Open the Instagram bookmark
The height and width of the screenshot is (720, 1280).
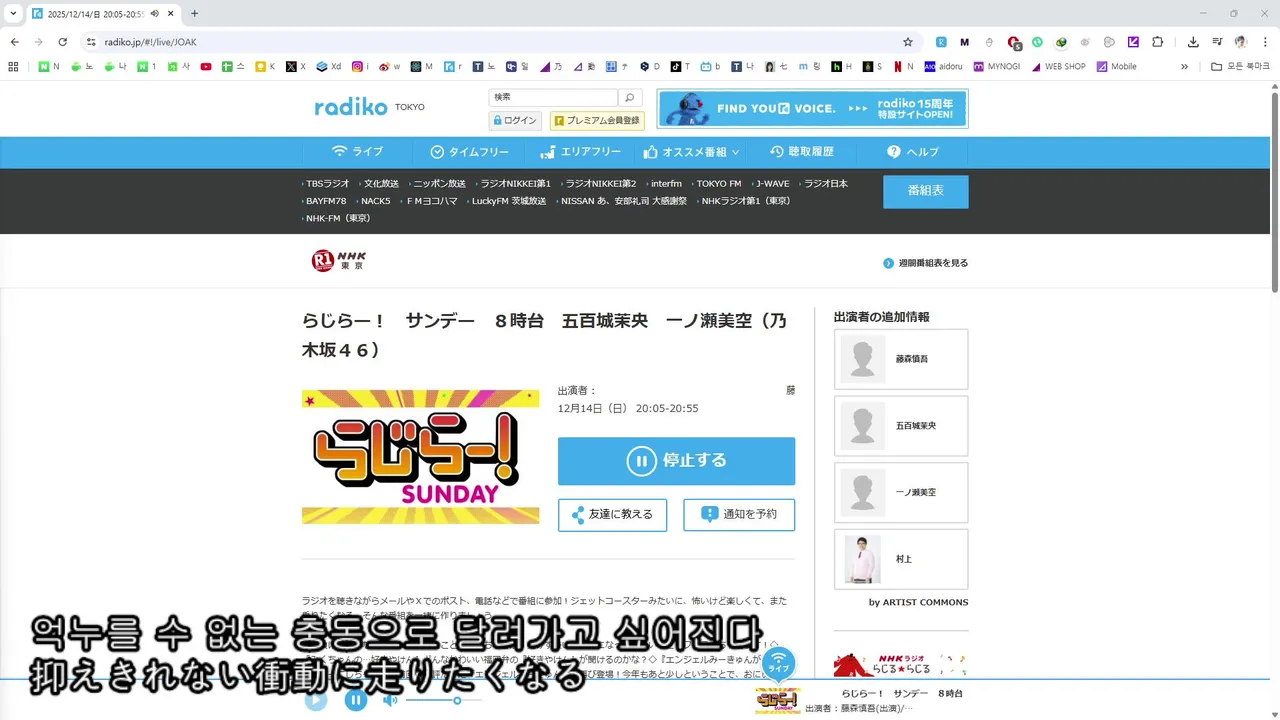click(360, 67)
